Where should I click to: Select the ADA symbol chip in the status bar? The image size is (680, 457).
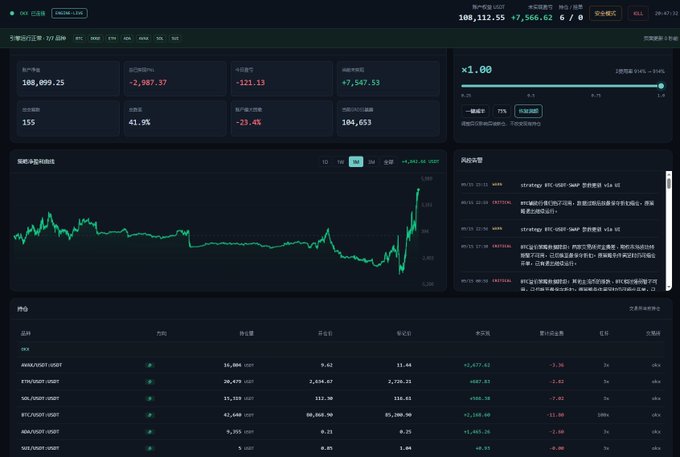(127, 38)
